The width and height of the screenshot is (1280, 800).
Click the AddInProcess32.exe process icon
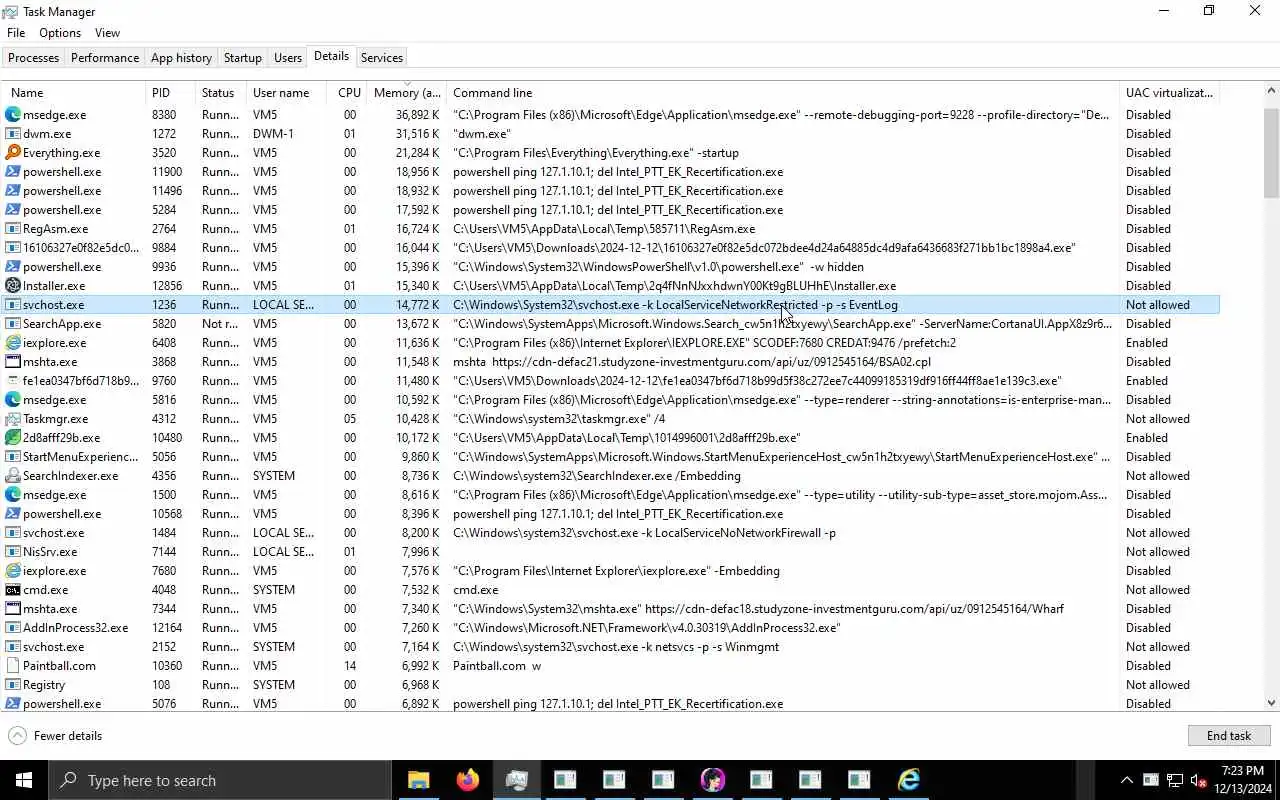[13, 628]
